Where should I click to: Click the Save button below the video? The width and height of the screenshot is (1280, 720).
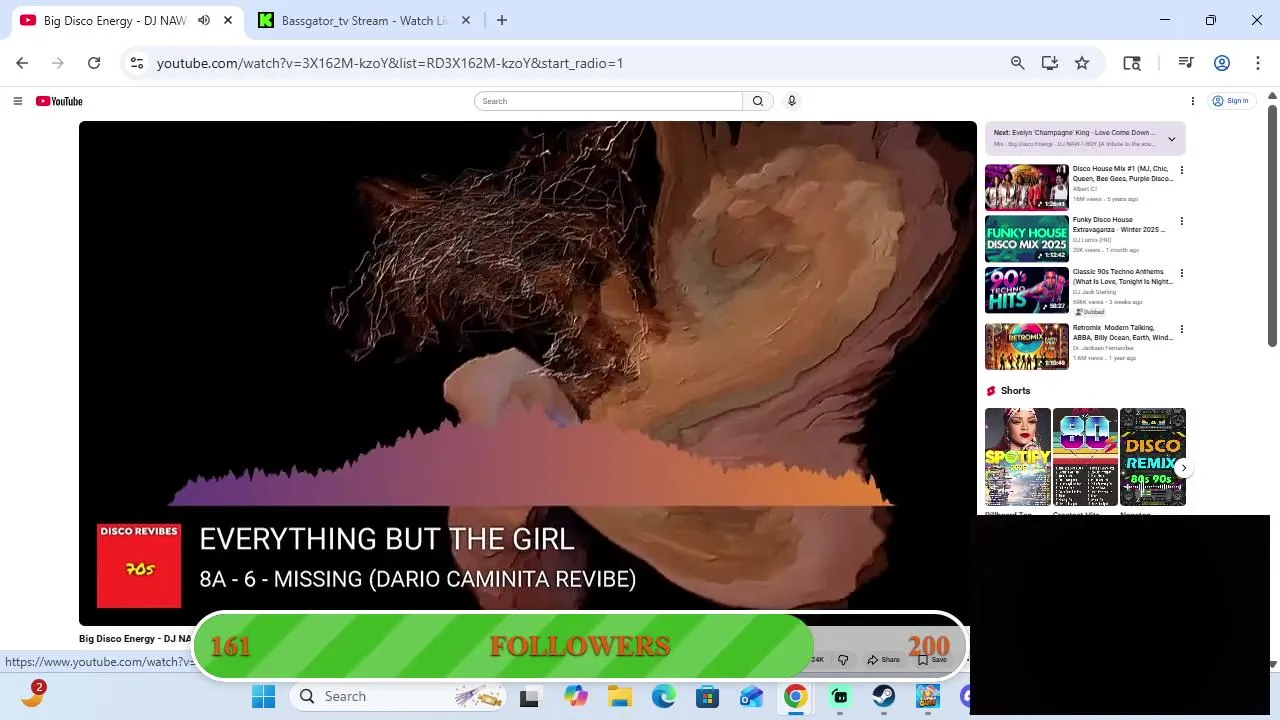[x=932, y=660]
